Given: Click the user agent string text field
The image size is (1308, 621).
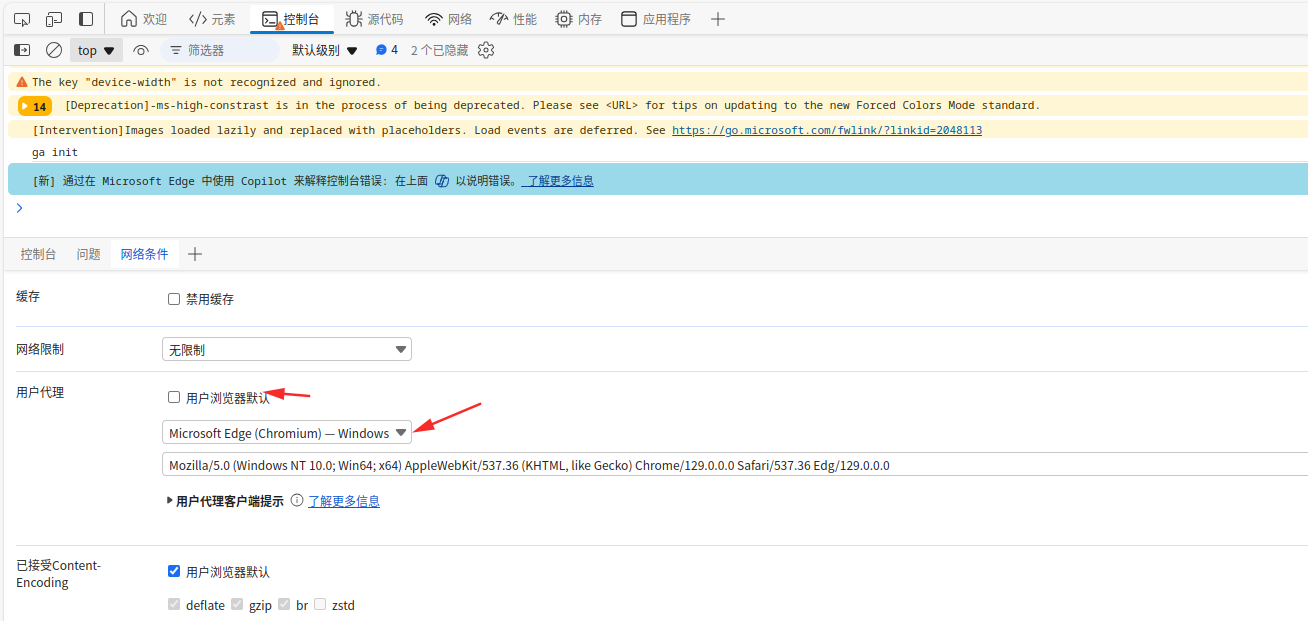Looking at the screenshot, I should pos(735,465).
